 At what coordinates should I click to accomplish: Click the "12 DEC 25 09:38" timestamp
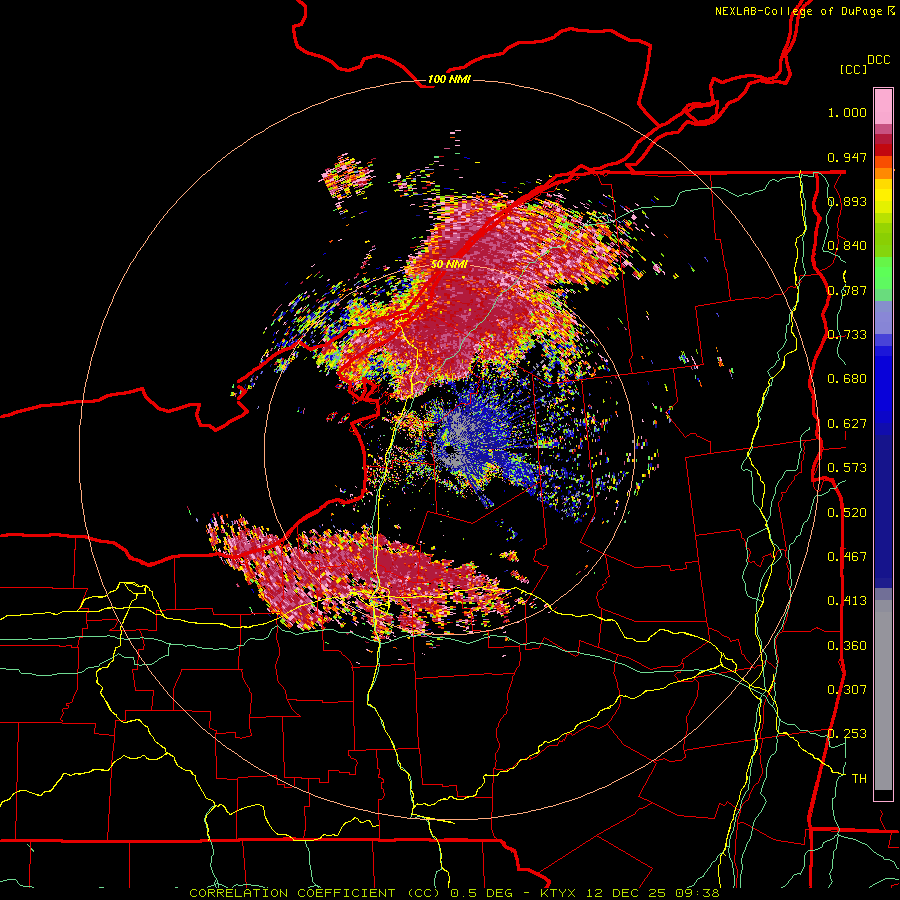(651, 893)
